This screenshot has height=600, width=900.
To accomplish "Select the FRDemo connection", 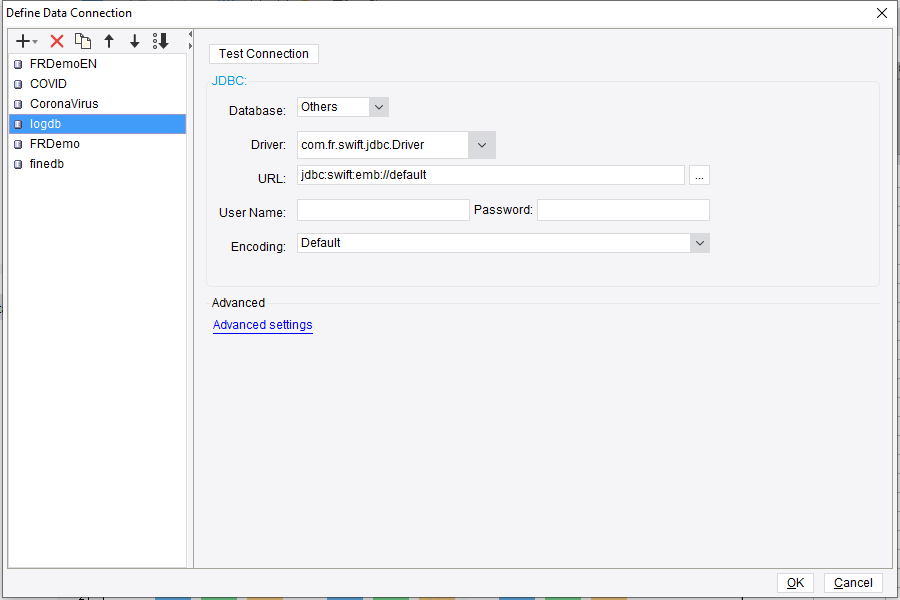I will [97, 144].
